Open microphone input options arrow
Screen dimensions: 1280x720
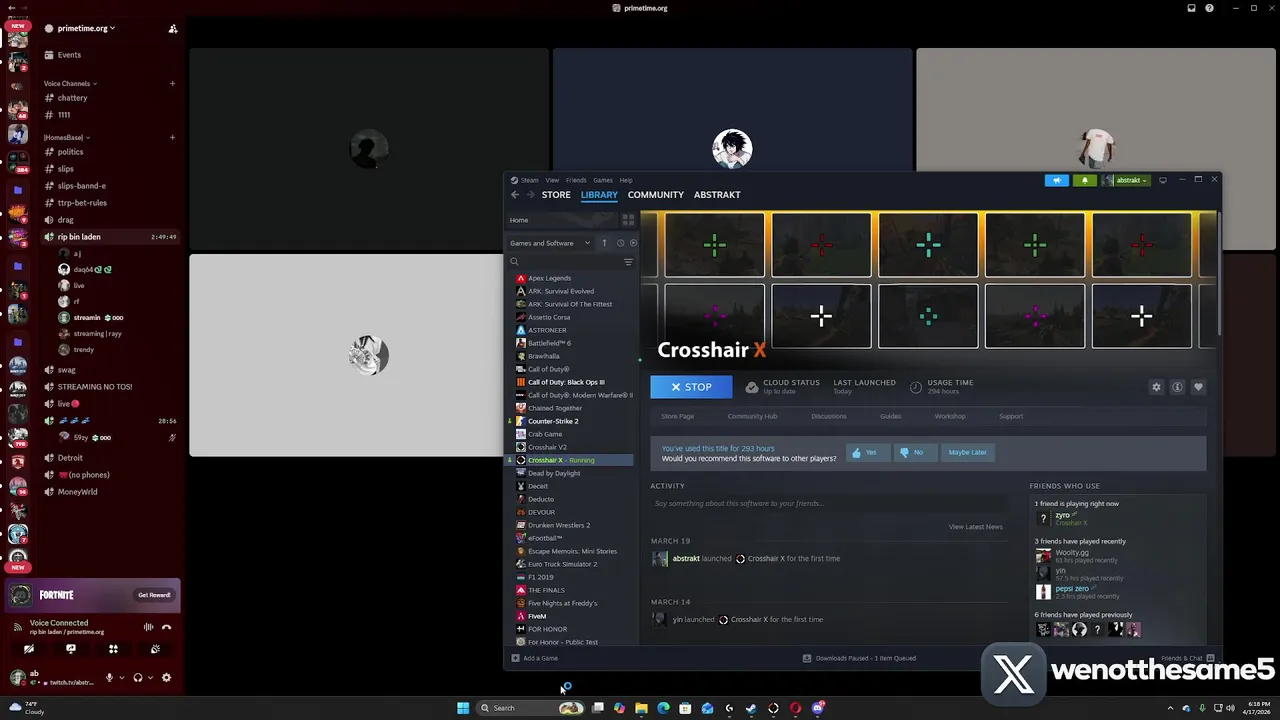click(x=122, y=677)
